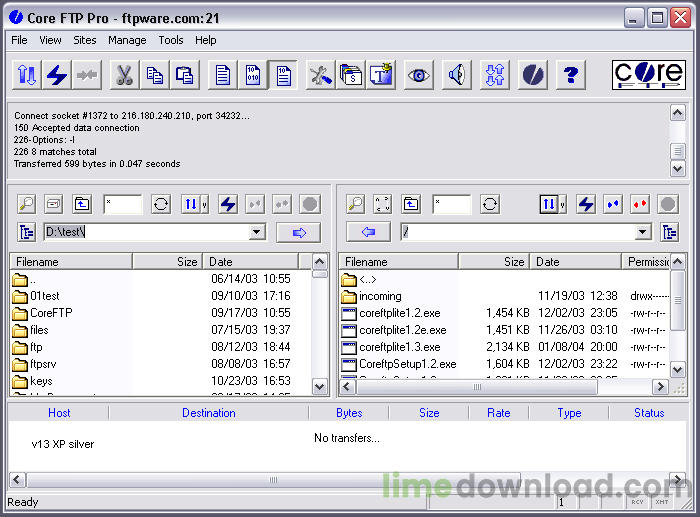
Task: Expand the local path D:\test\ dropdown
Action: pos(257,233)
